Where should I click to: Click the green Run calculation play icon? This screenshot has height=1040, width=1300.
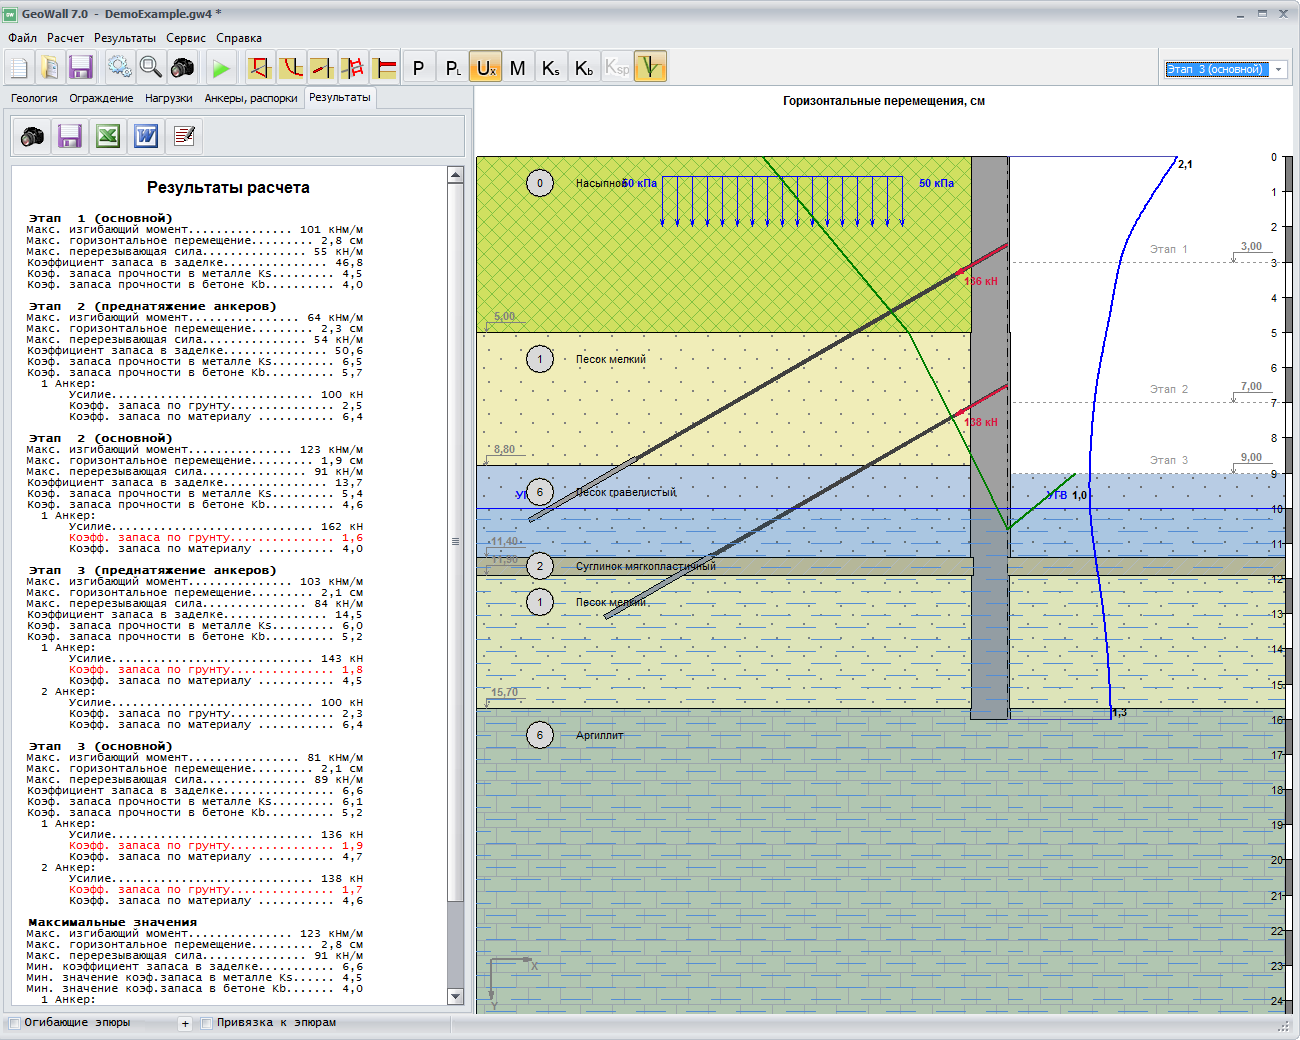point(221,68)
